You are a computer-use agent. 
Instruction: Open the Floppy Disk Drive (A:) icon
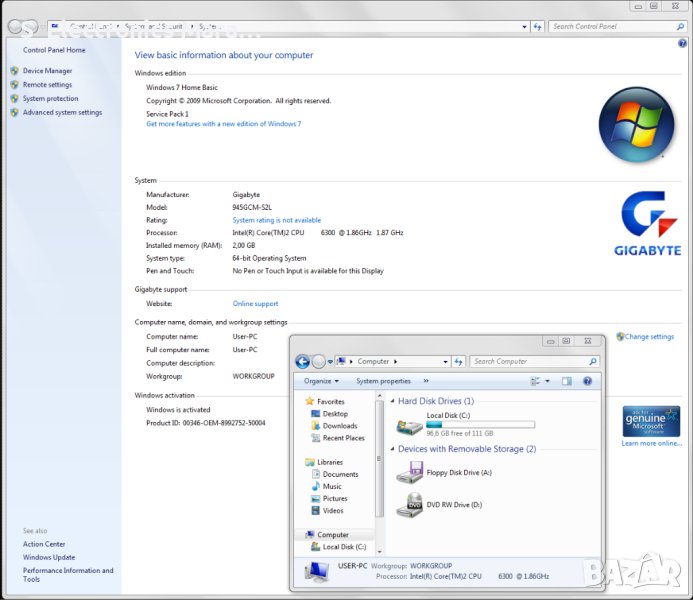click(x=409, y=474)
